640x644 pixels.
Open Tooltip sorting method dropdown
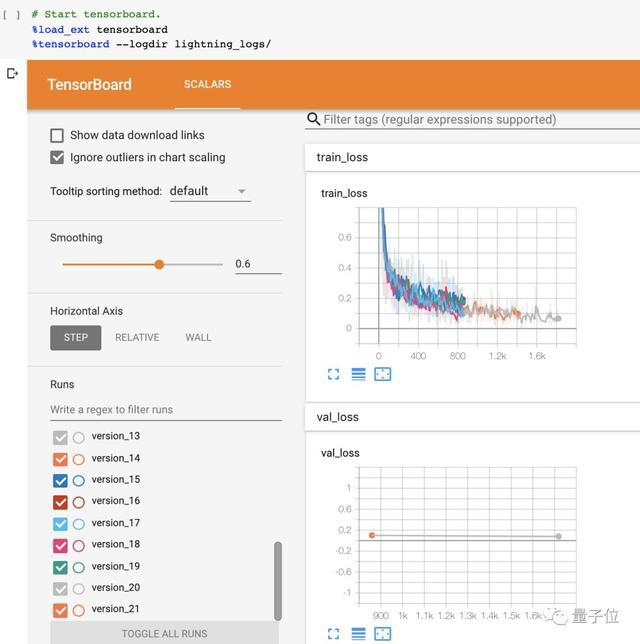coord(209,191)
